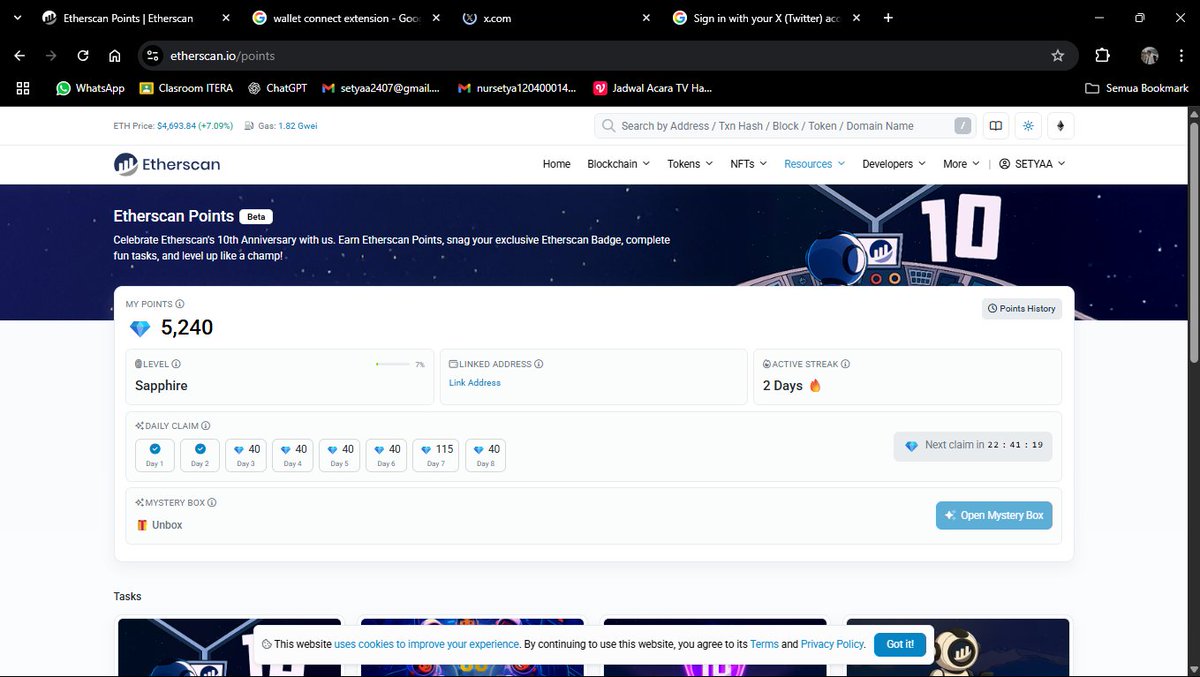The height and width of the screenshot is (677, 1200).
Task: Click the blue diamond beside 5,240 points
Action: (x=140, y=328)
